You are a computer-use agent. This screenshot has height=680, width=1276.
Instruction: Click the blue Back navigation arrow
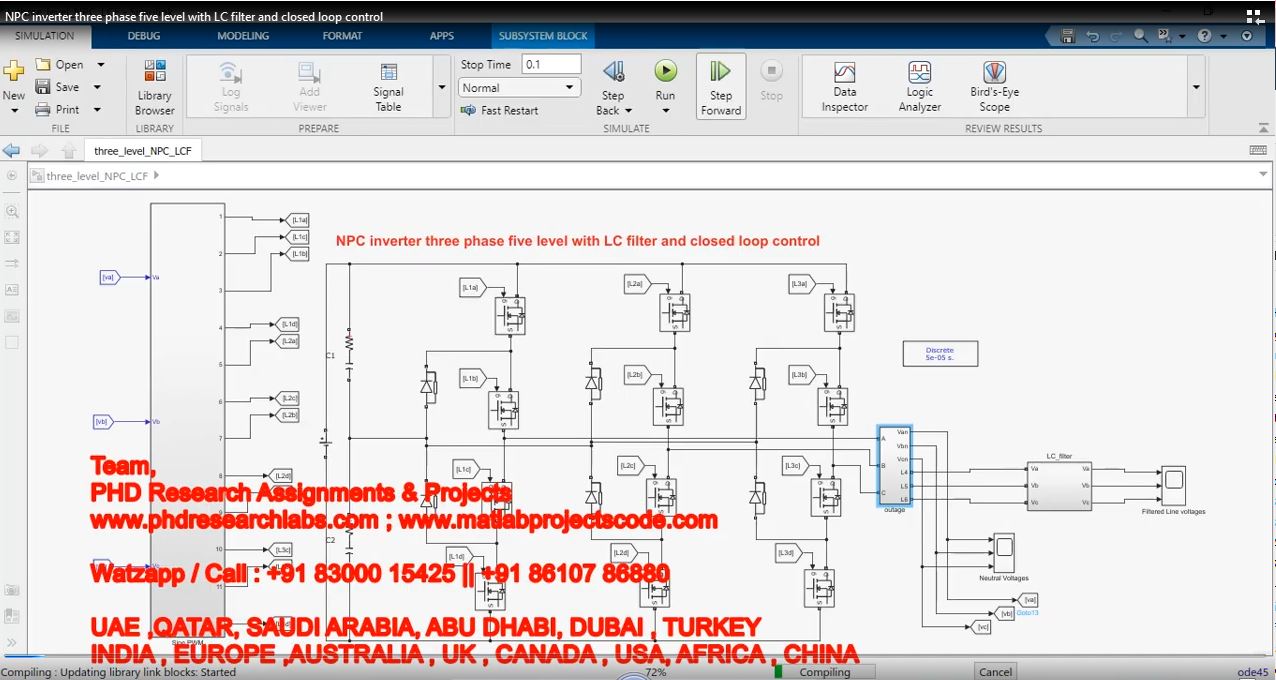(x=12, y=151)
